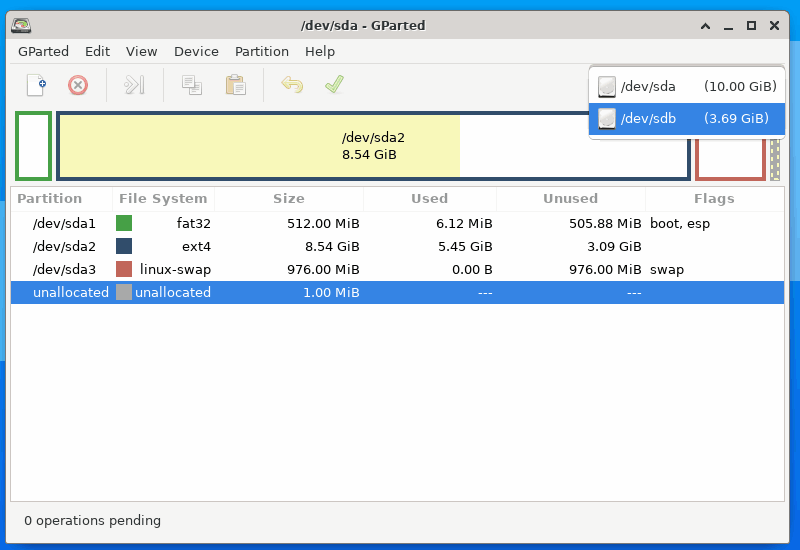Select the /dev/sda3 partition row

tap(397, 269)
